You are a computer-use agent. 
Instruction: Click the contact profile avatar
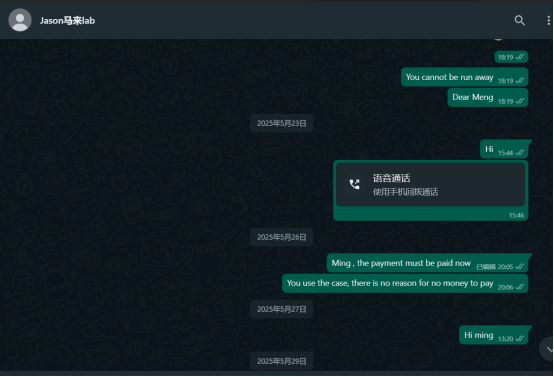[20, 20]
